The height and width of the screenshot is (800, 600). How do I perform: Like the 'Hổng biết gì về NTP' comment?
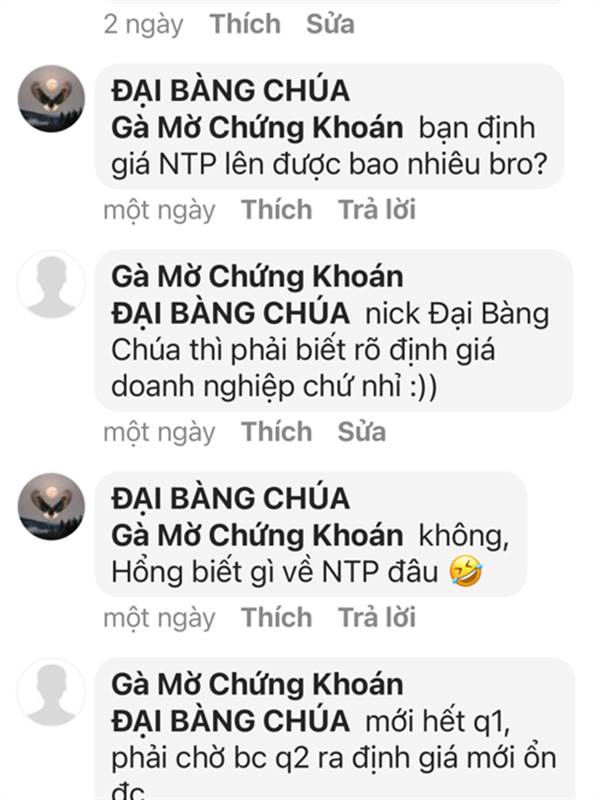[x=277, y=617]
